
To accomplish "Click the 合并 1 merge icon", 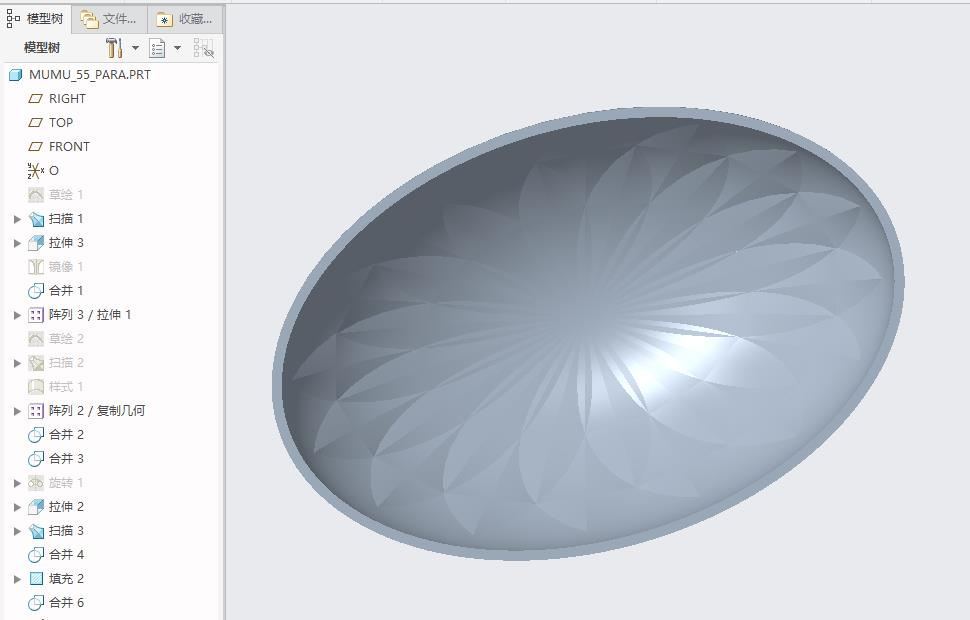I will pyautogui.click(x=36, y=291).
